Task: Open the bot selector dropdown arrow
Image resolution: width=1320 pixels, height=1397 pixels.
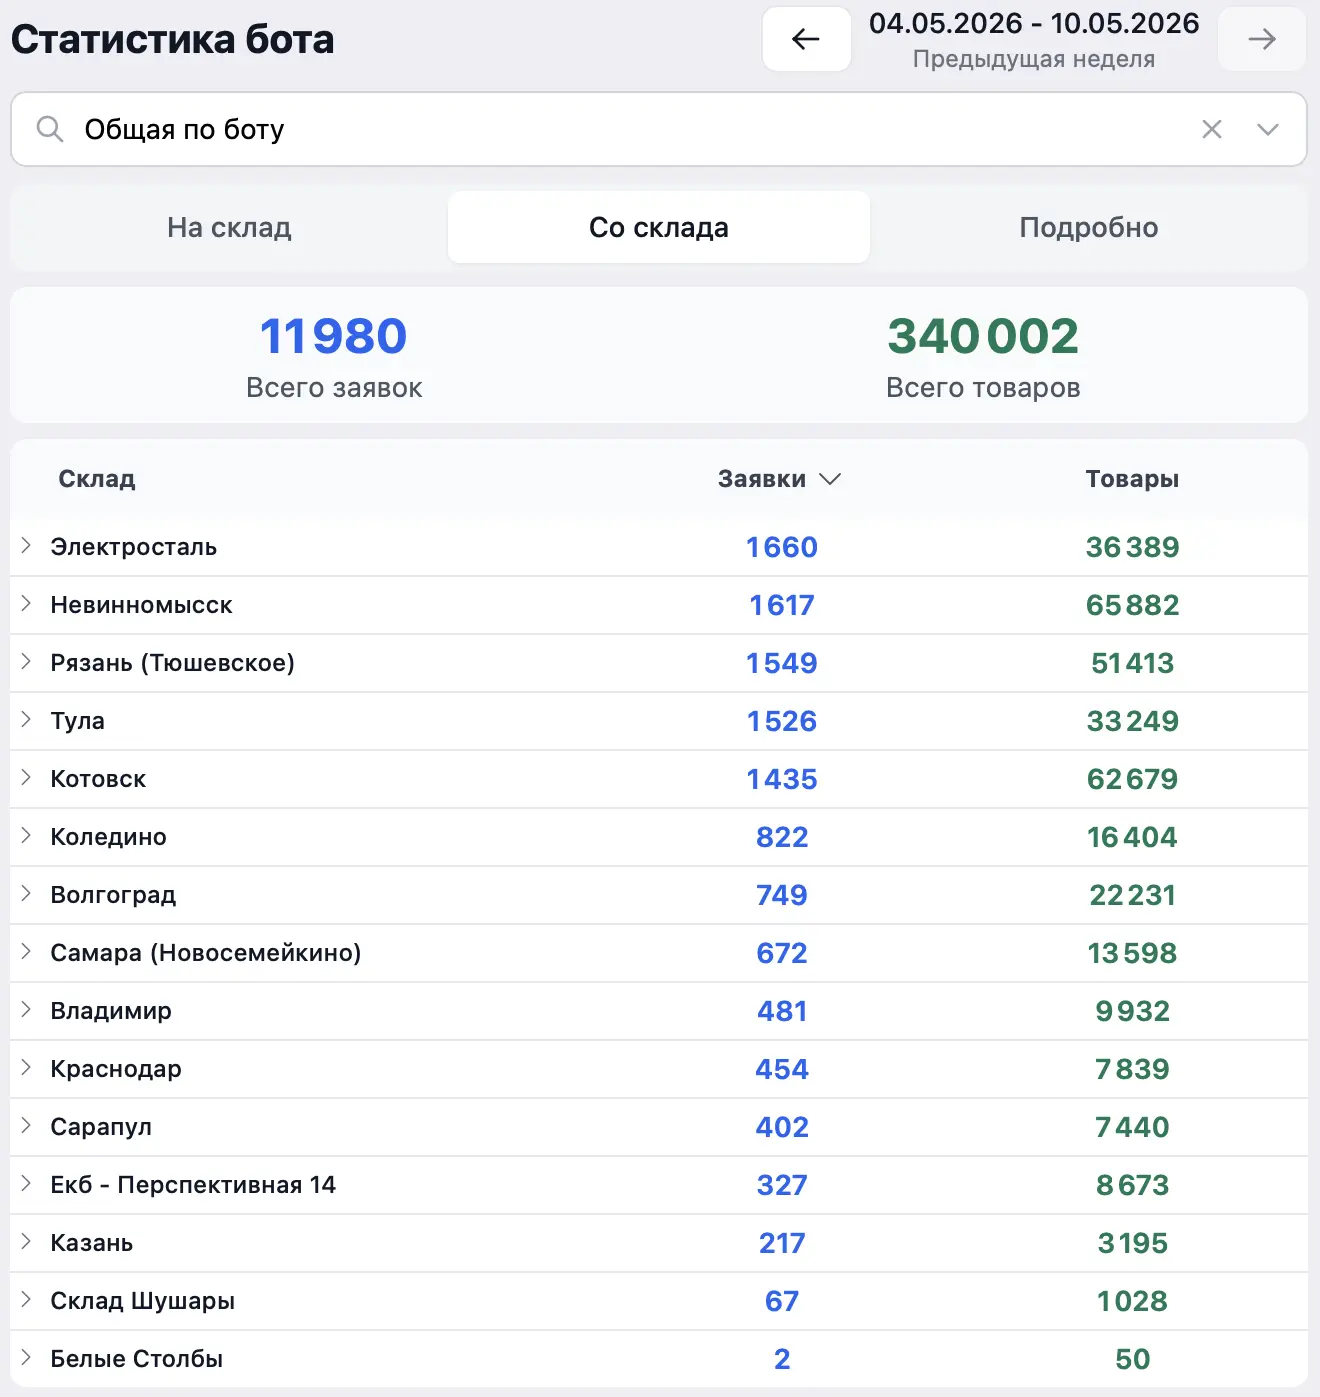Action: [1268, 129]
